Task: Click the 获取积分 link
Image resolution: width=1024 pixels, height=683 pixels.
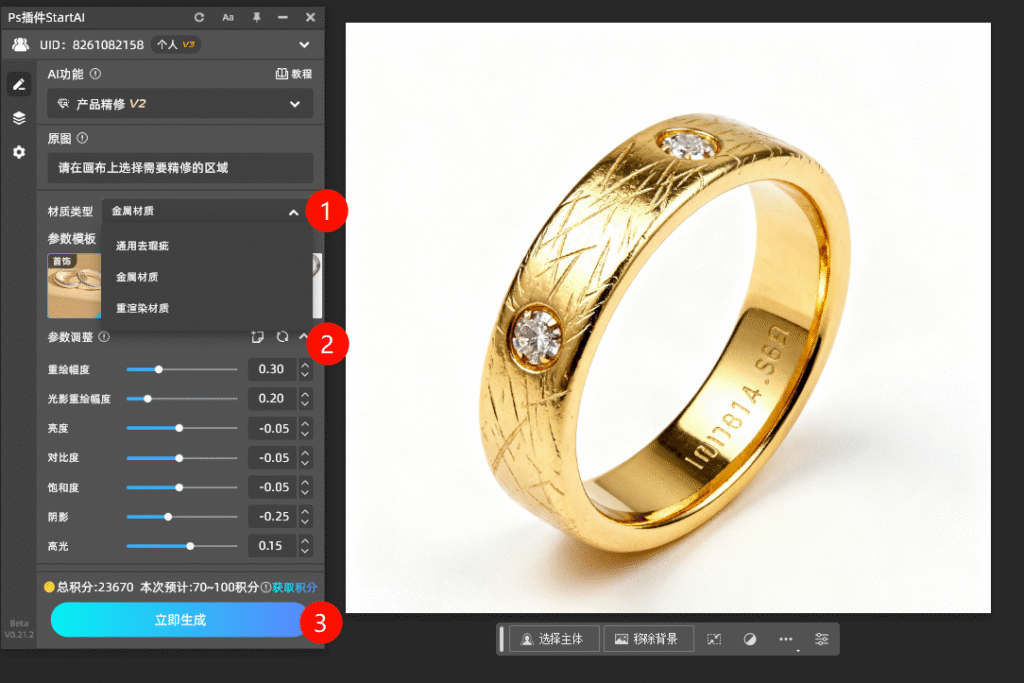Action: pyautogui.click(x=295, y=587)
